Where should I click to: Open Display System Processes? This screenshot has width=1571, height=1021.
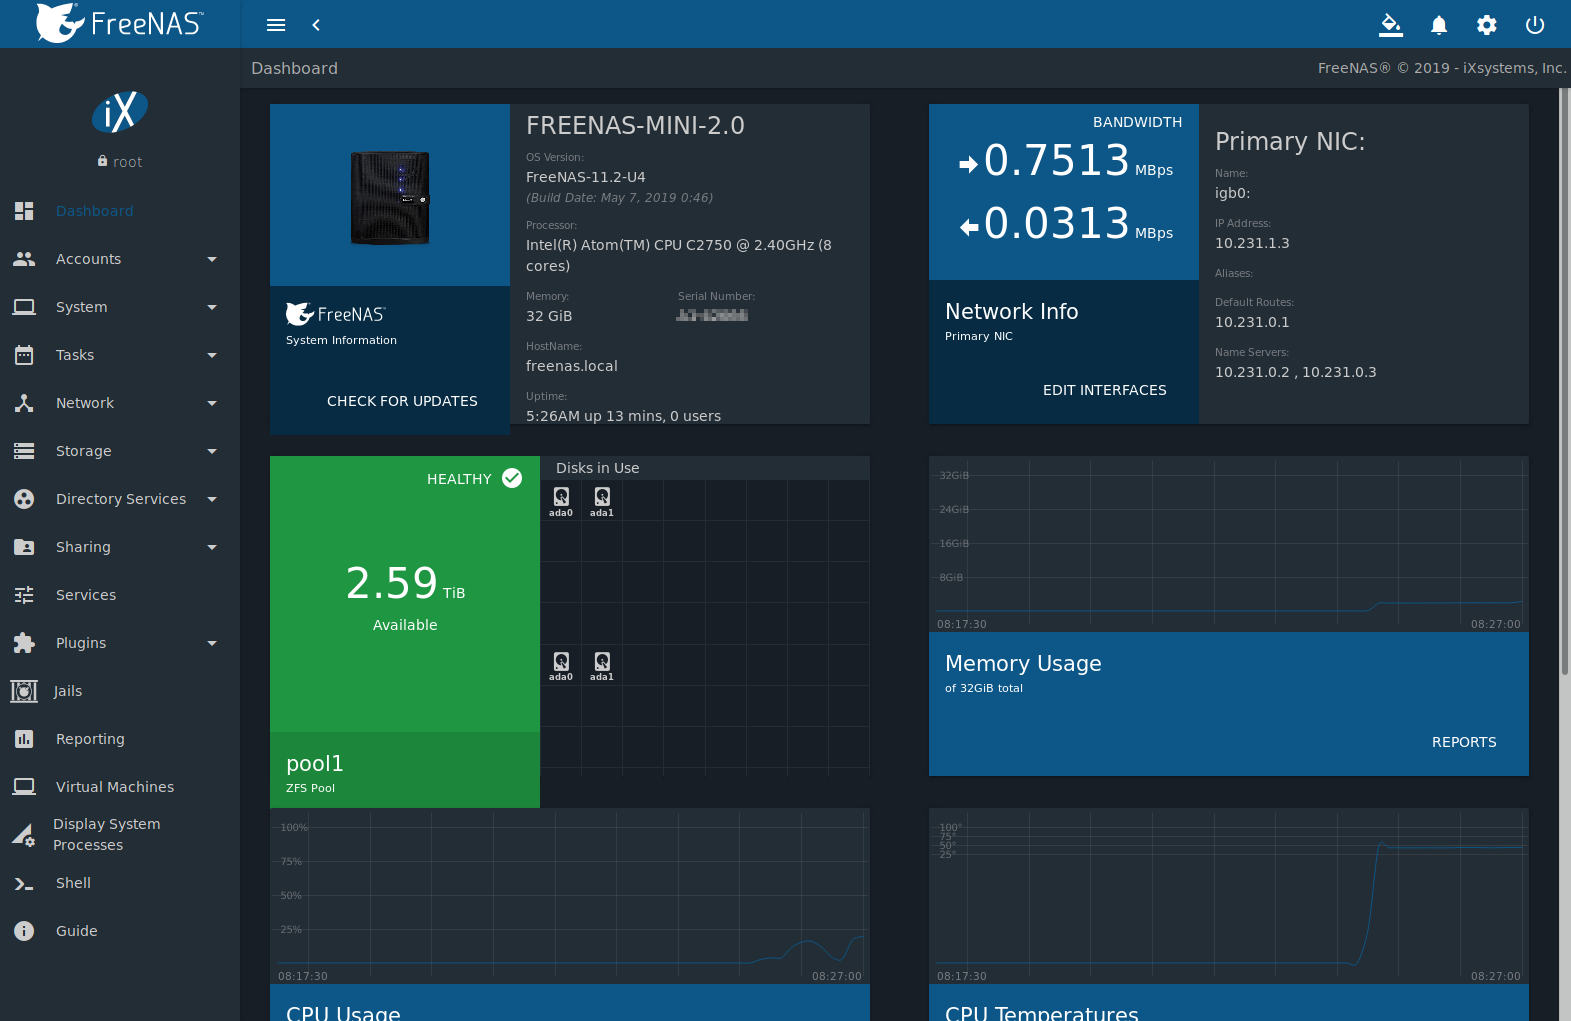click(x=120, y=834)
